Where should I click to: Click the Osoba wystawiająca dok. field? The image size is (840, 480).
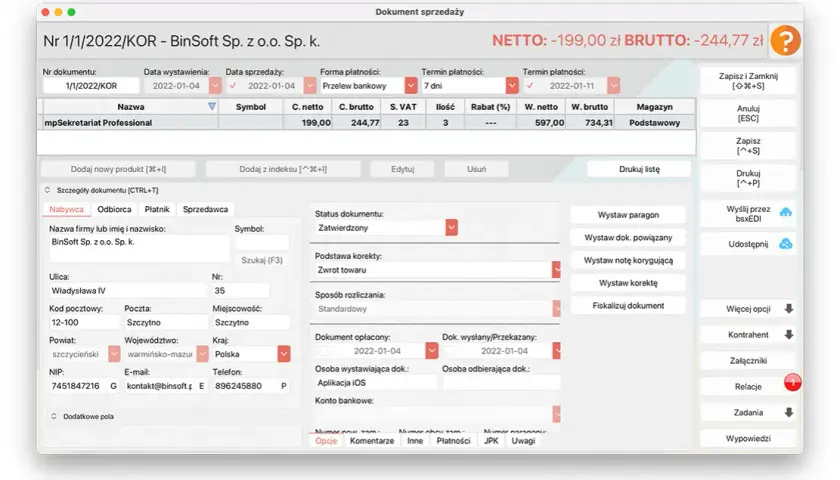[376, 382]
